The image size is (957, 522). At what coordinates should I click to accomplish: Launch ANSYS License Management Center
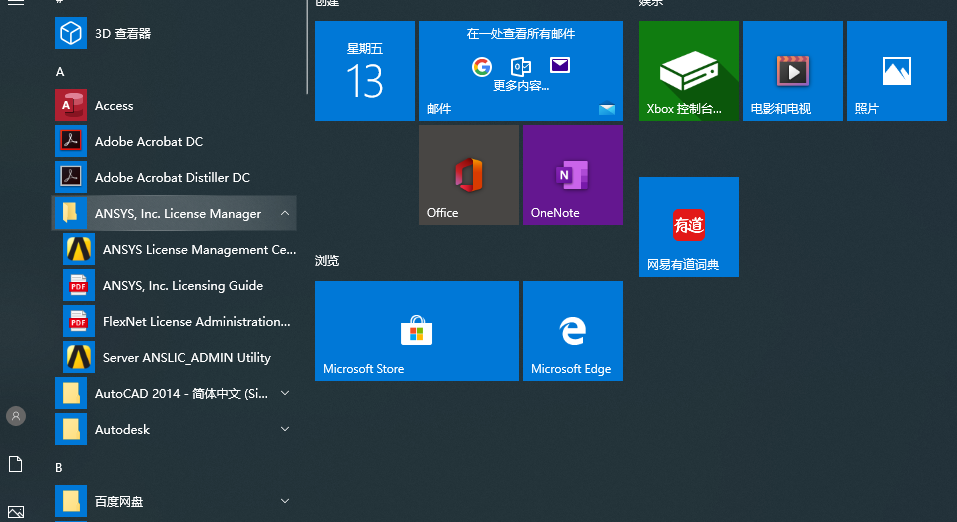[198, 250]
